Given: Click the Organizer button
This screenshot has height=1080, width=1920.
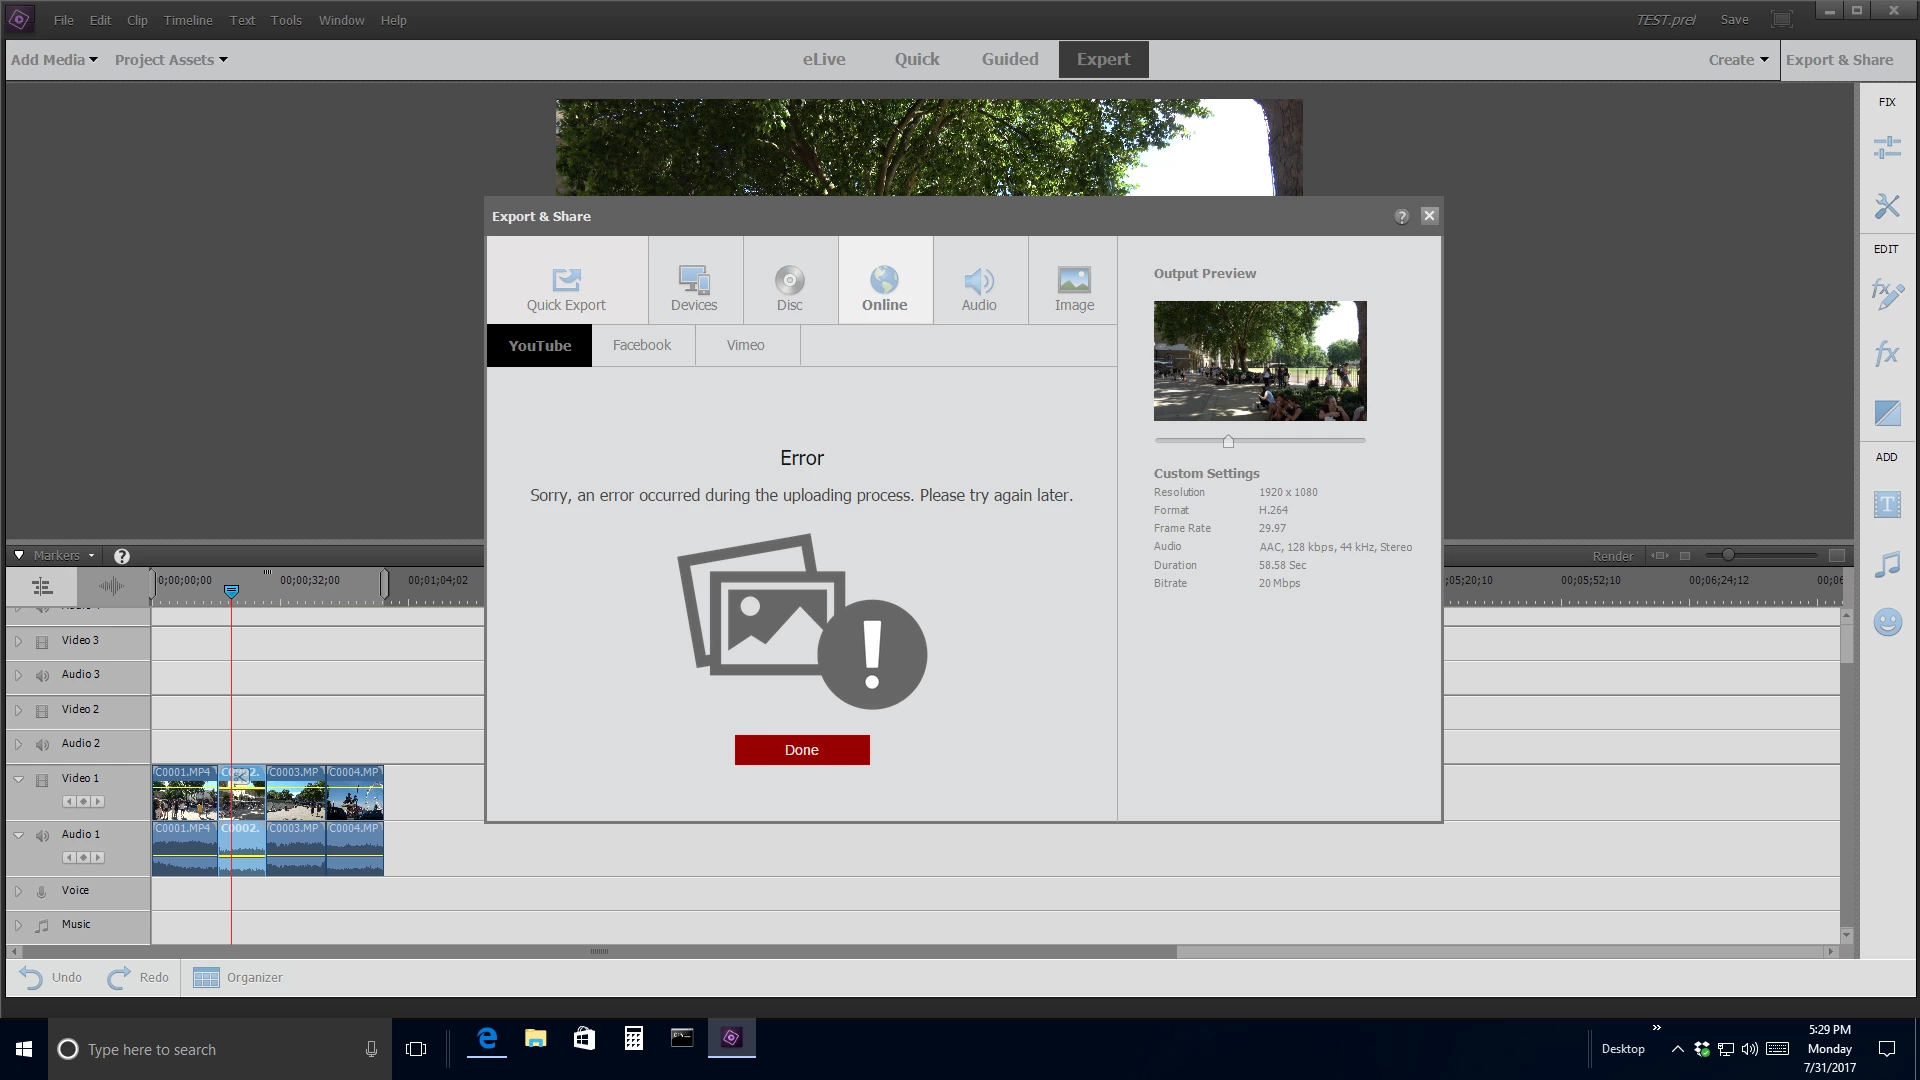Looking at the screenshot, I should (x=238, y=978).
